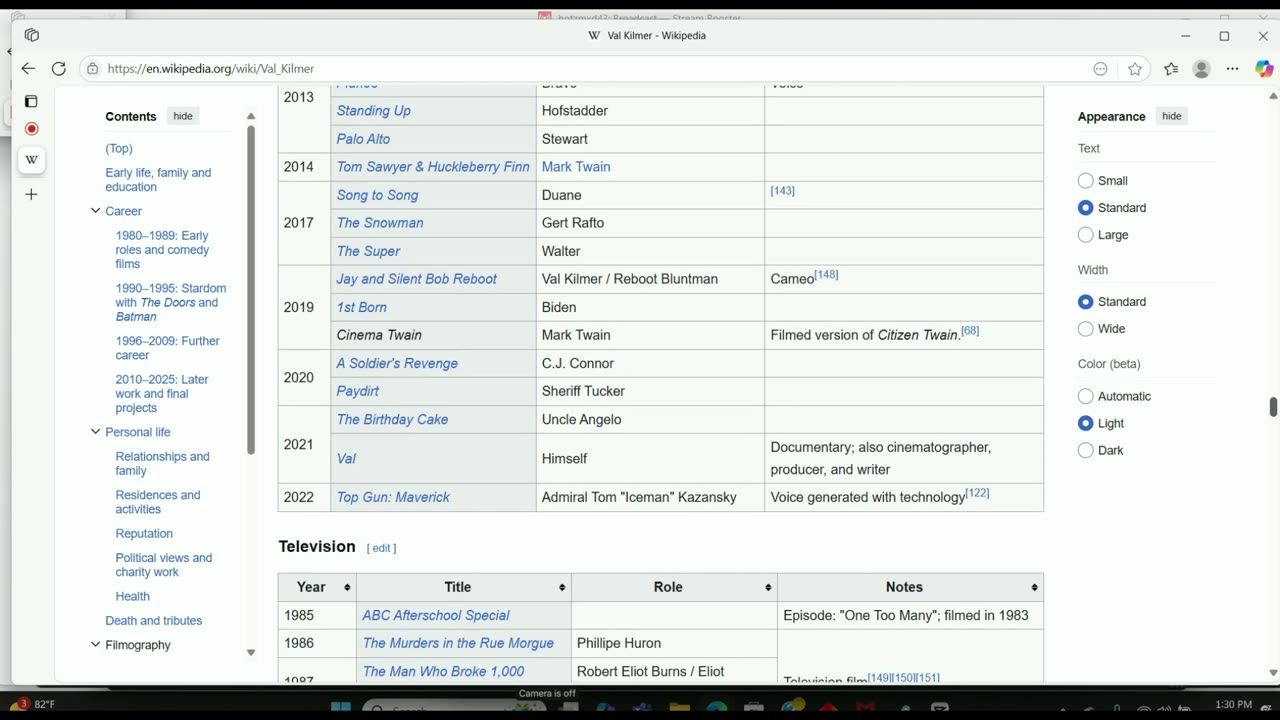Screen dimensions: 1280x720
Task: Open the workspaces icon in the title bar
Action: click(x=32, y=35)
